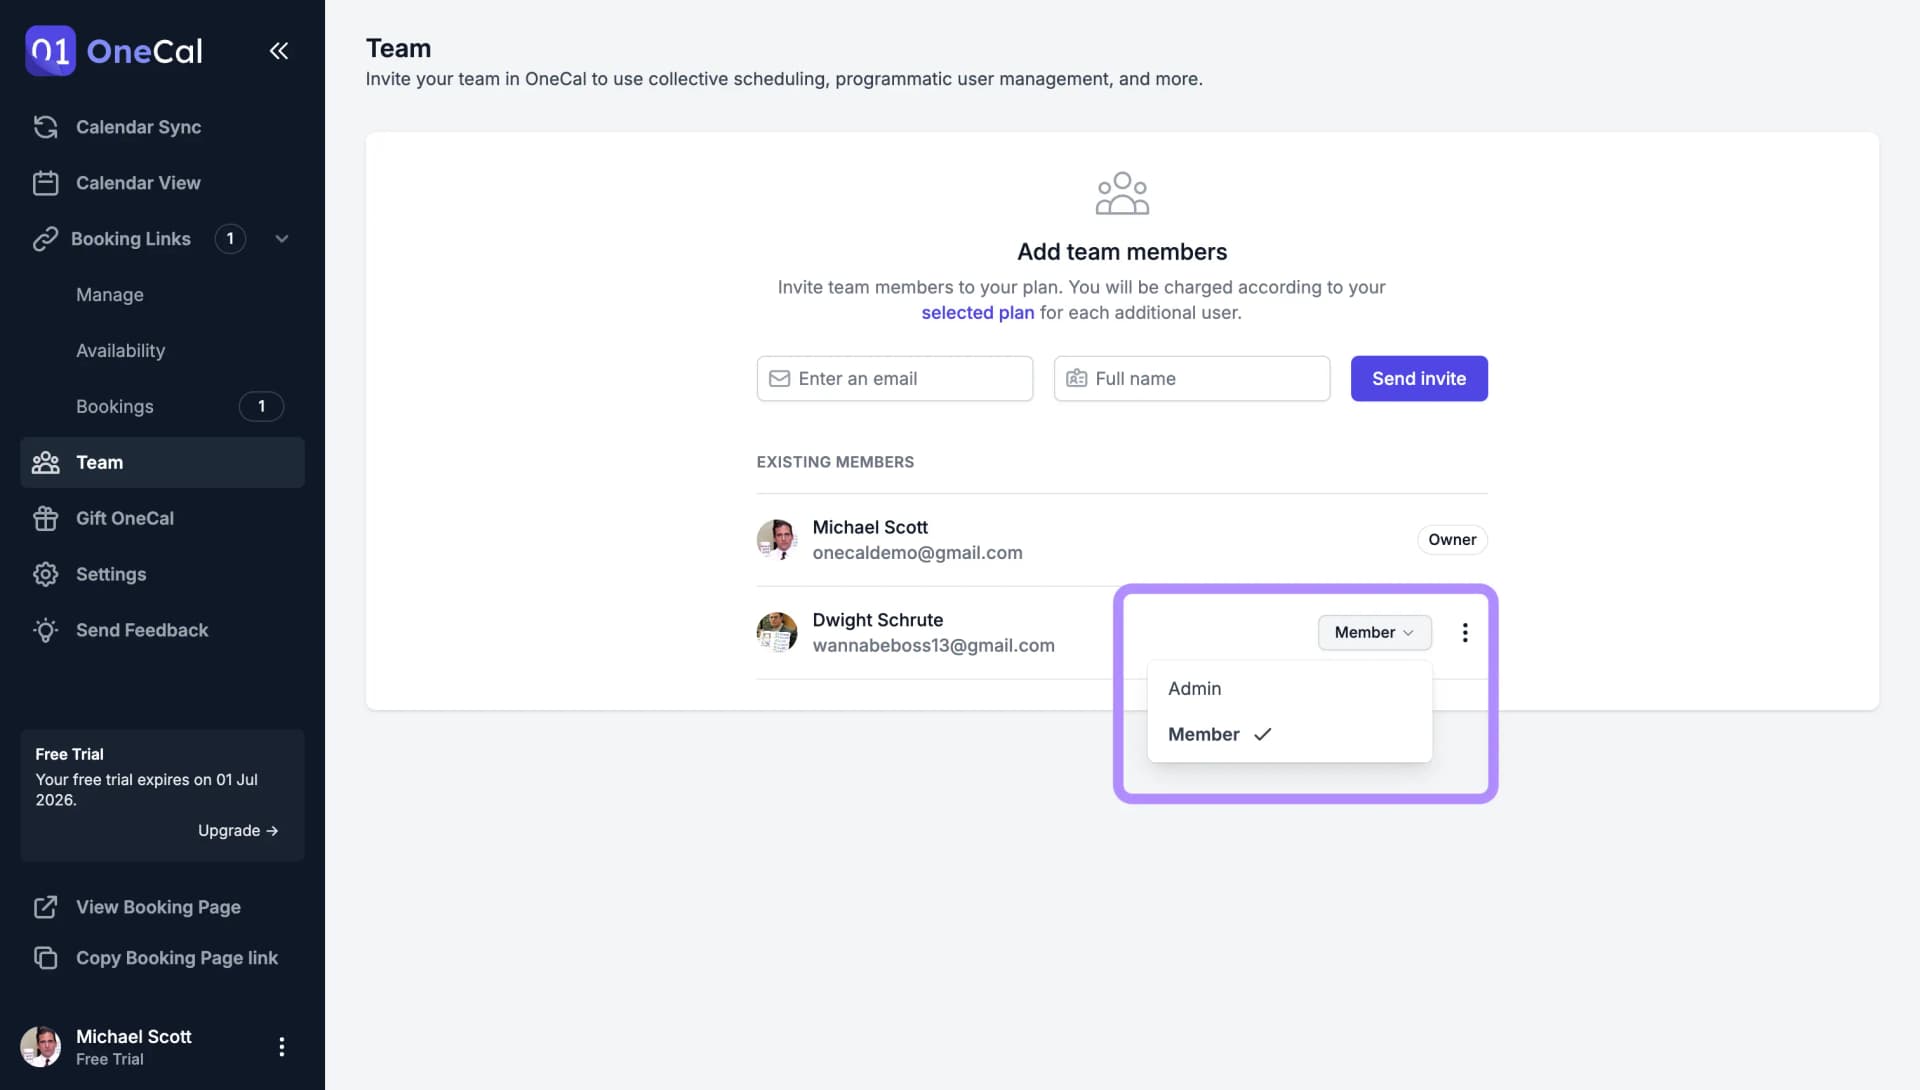Click the team members group icon above heading
The width and height of the screenshot is (1920, 1090).
tap(1122, 194)
